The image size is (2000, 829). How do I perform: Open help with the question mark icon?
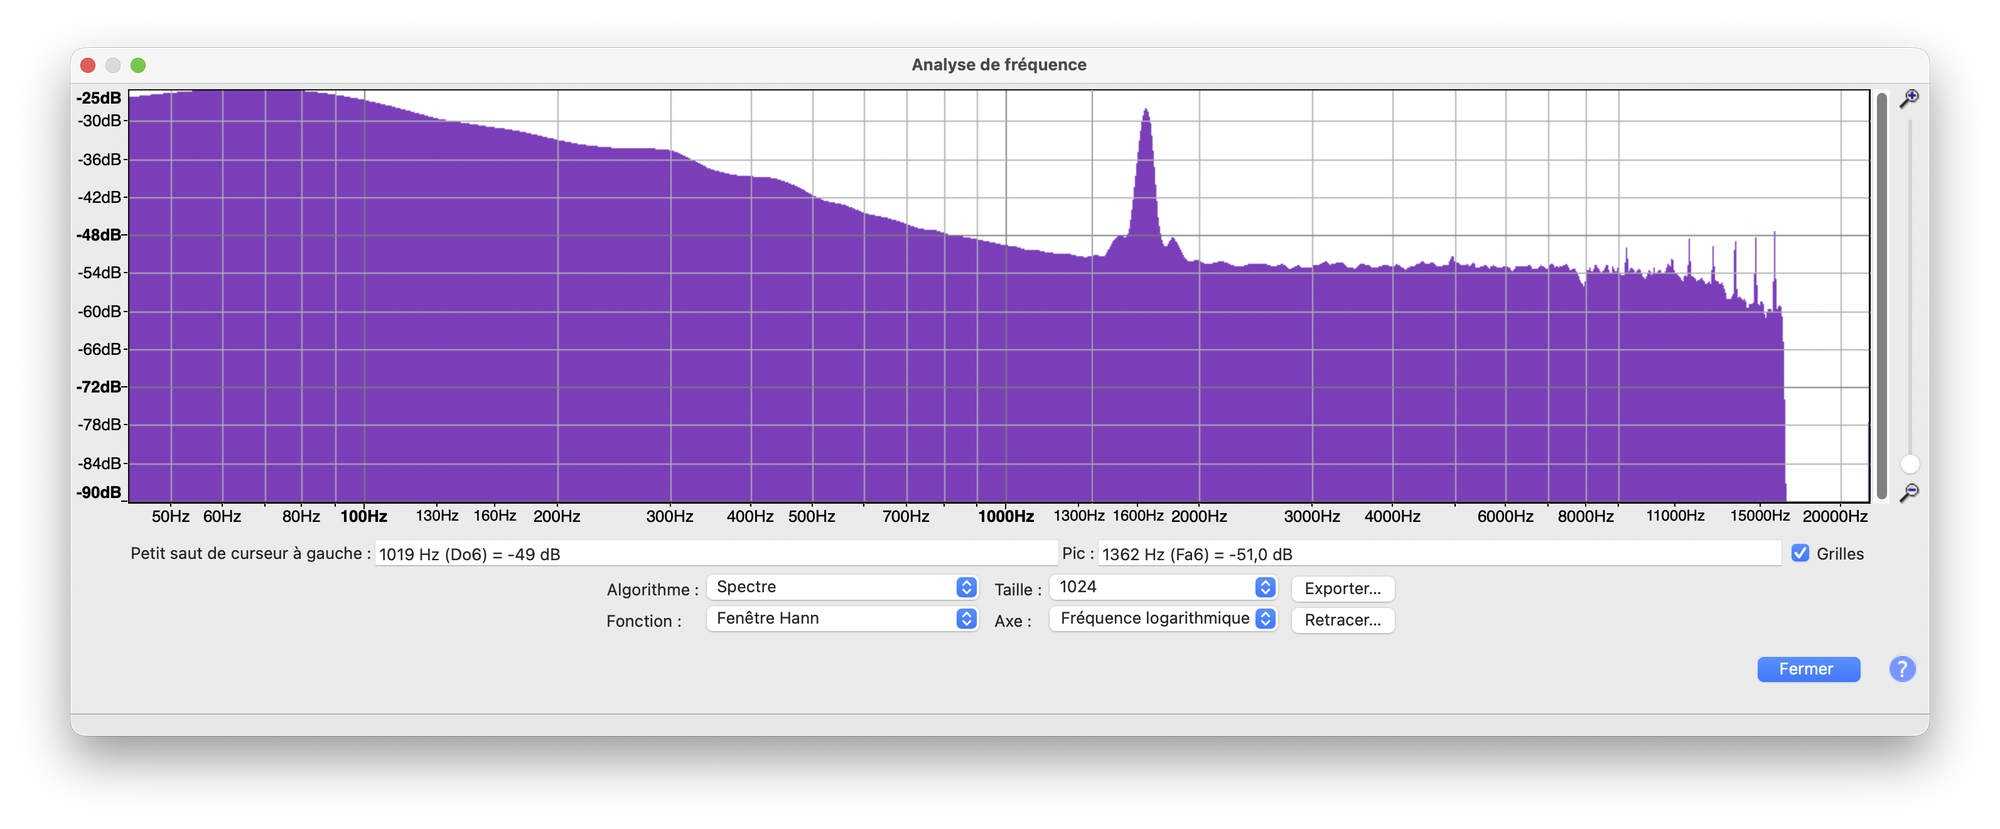tap(1902, 669)
